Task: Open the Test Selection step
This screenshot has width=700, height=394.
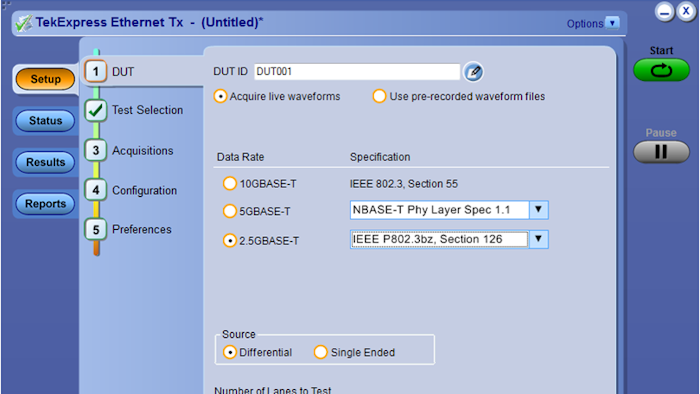Action: point(147,110)
